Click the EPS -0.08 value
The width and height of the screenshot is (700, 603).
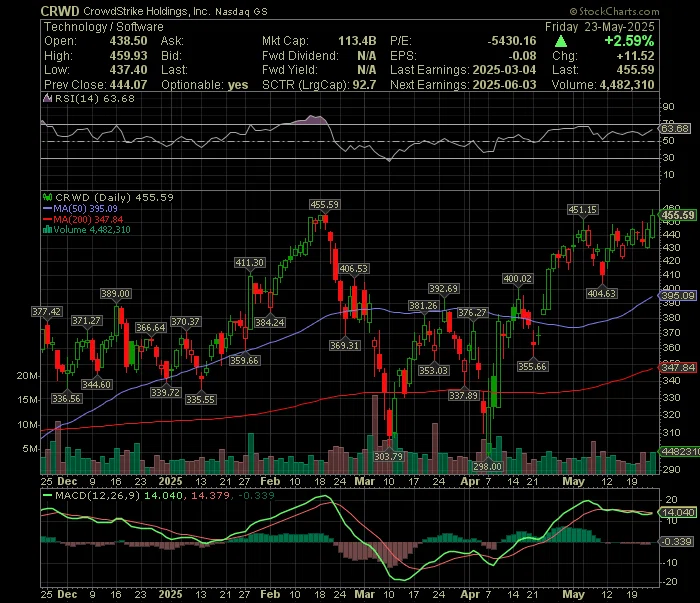click(x=522, y=56)
